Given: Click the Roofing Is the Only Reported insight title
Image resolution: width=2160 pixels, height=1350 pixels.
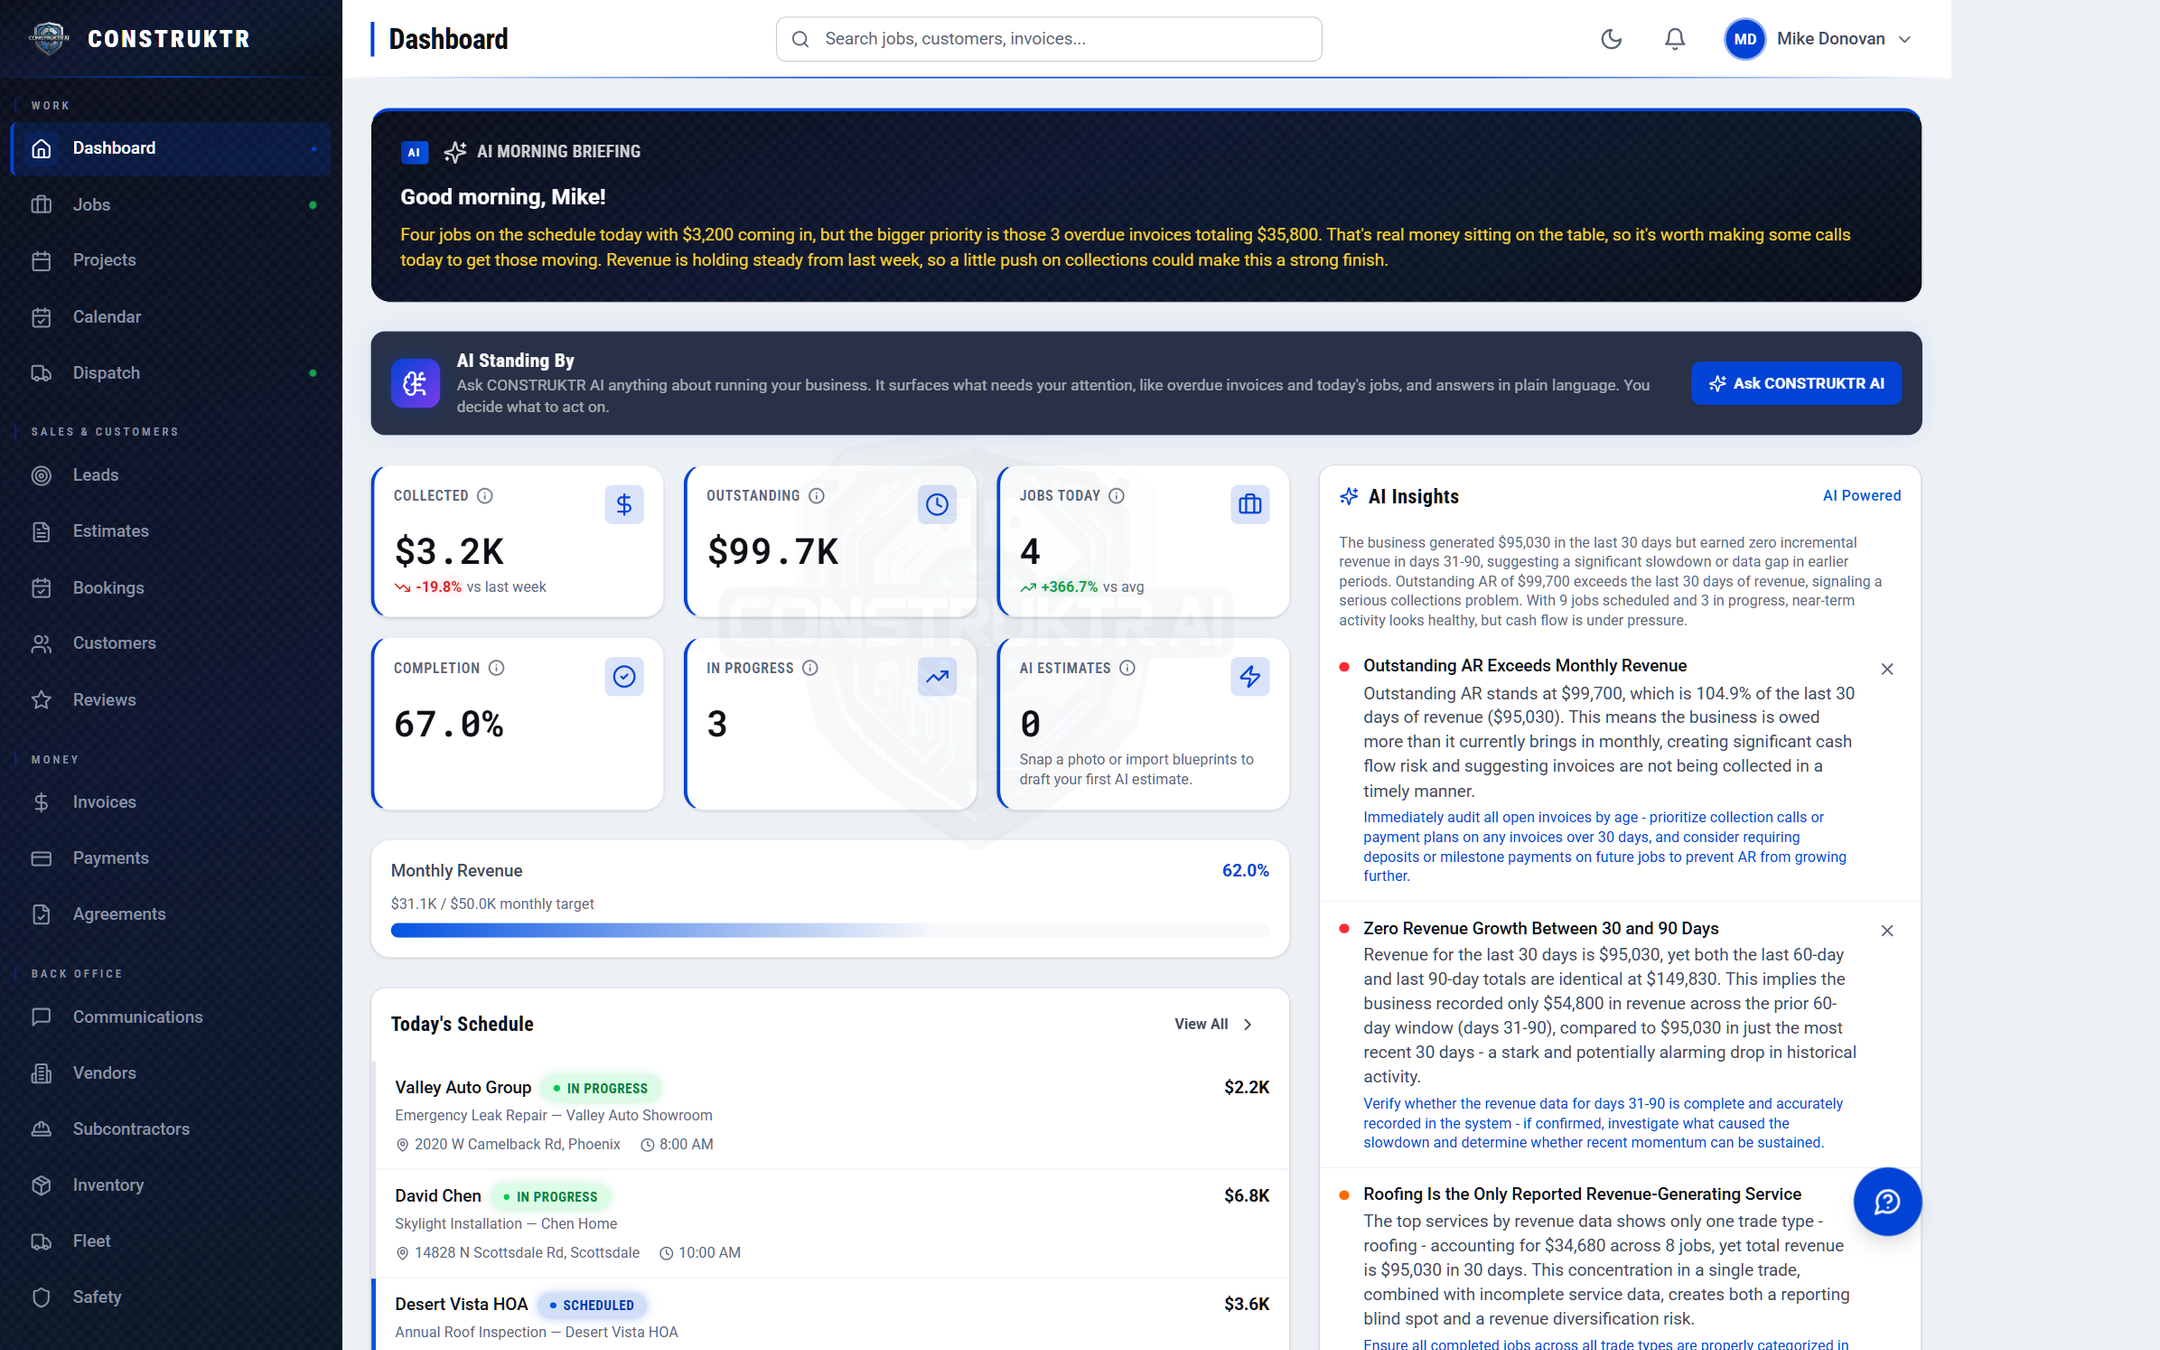Looking at the screenshot, I should tap(1582, 1194).
